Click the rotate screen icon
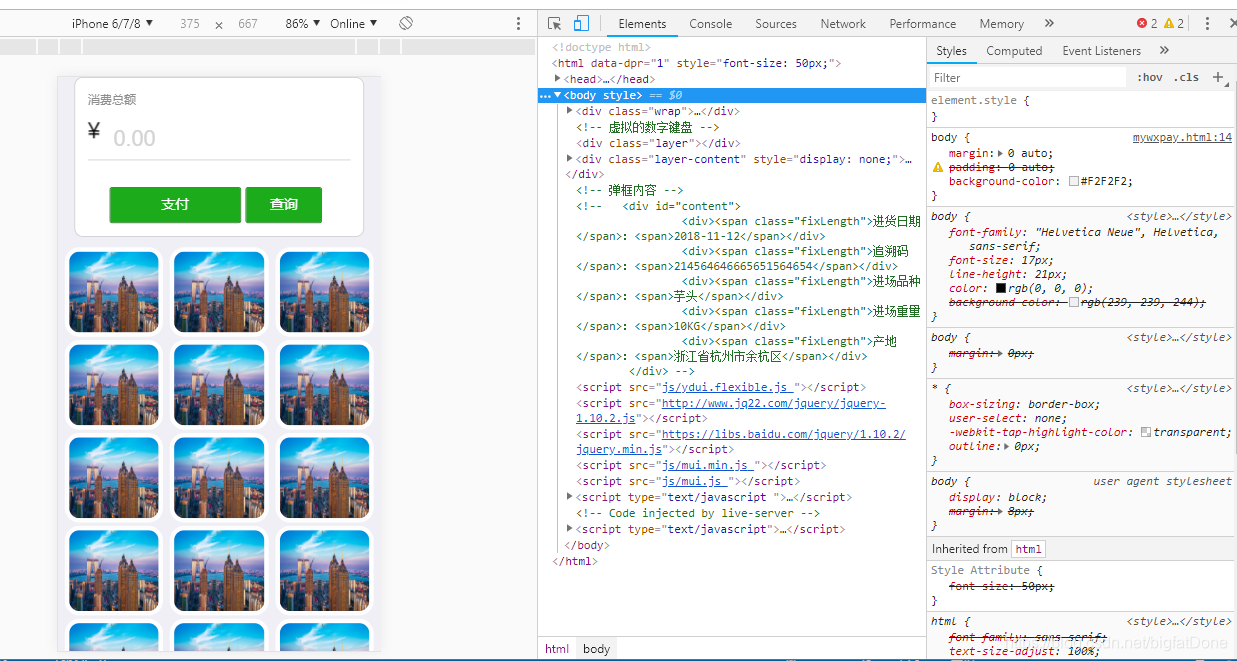 coord(406,23)
